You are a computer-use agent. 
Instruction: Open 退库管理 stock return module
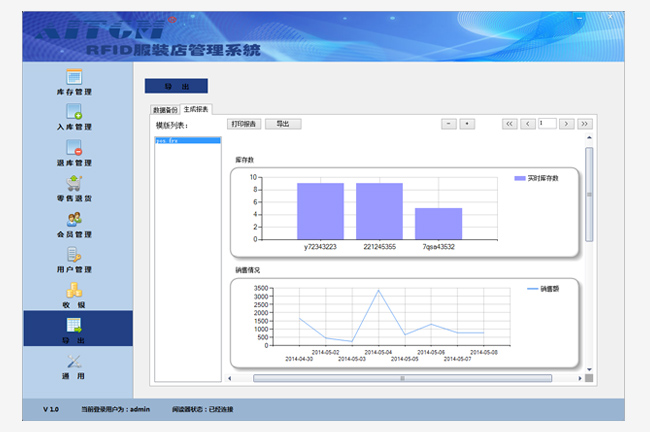point(73,153)
